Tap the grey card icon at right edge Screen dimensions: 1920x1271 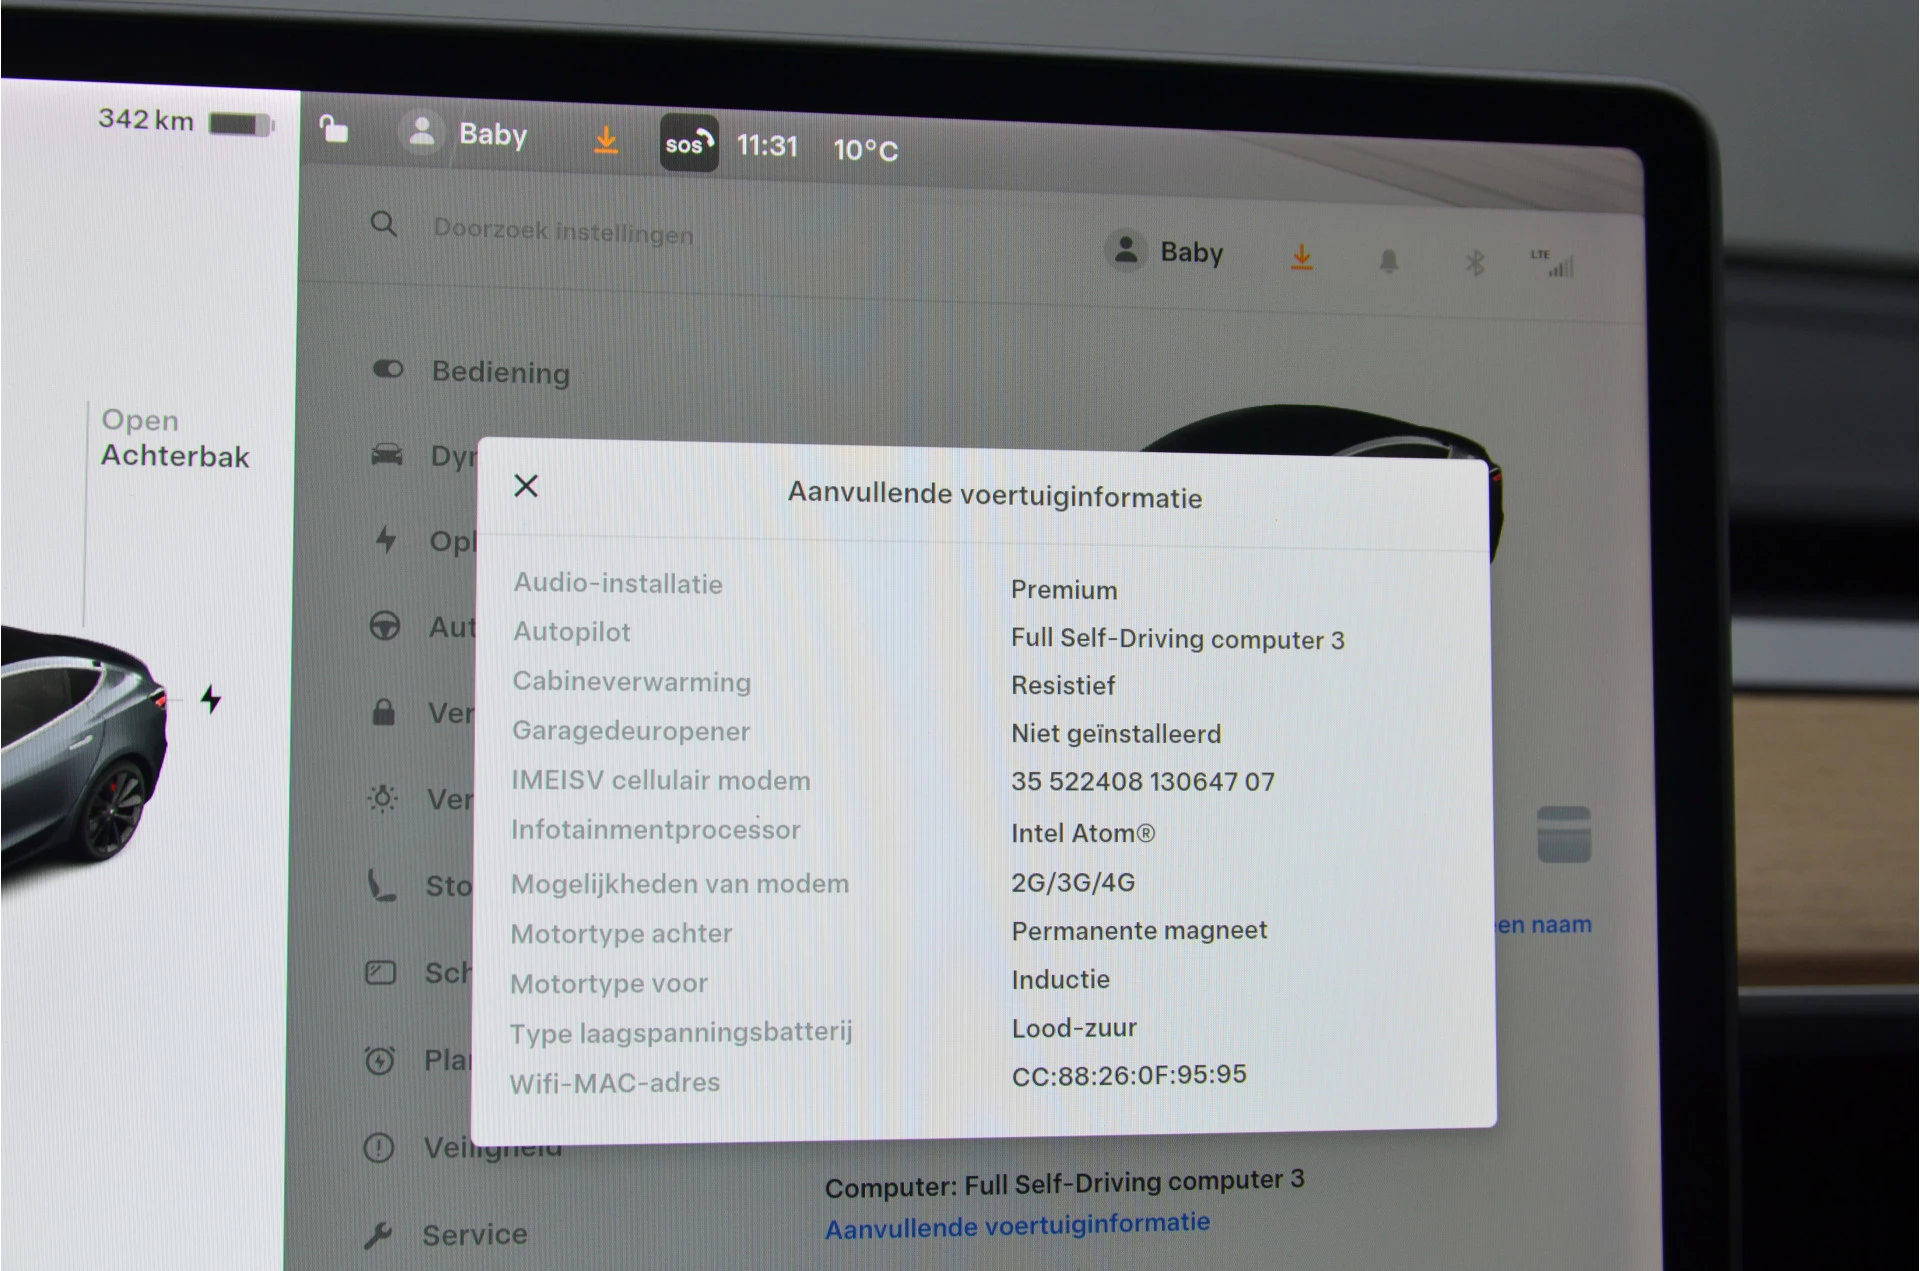(x=1563, y=834)
